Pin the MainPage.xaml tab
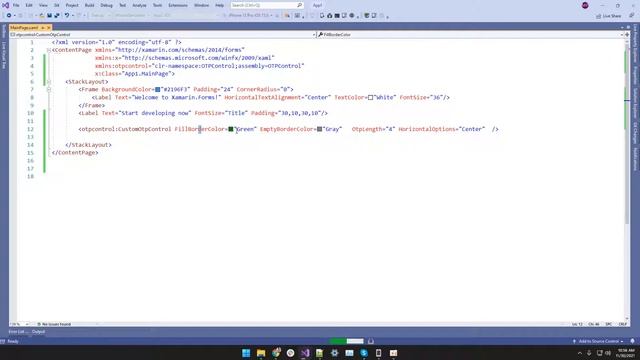640x360 pixels. click(x=42, y=27)
